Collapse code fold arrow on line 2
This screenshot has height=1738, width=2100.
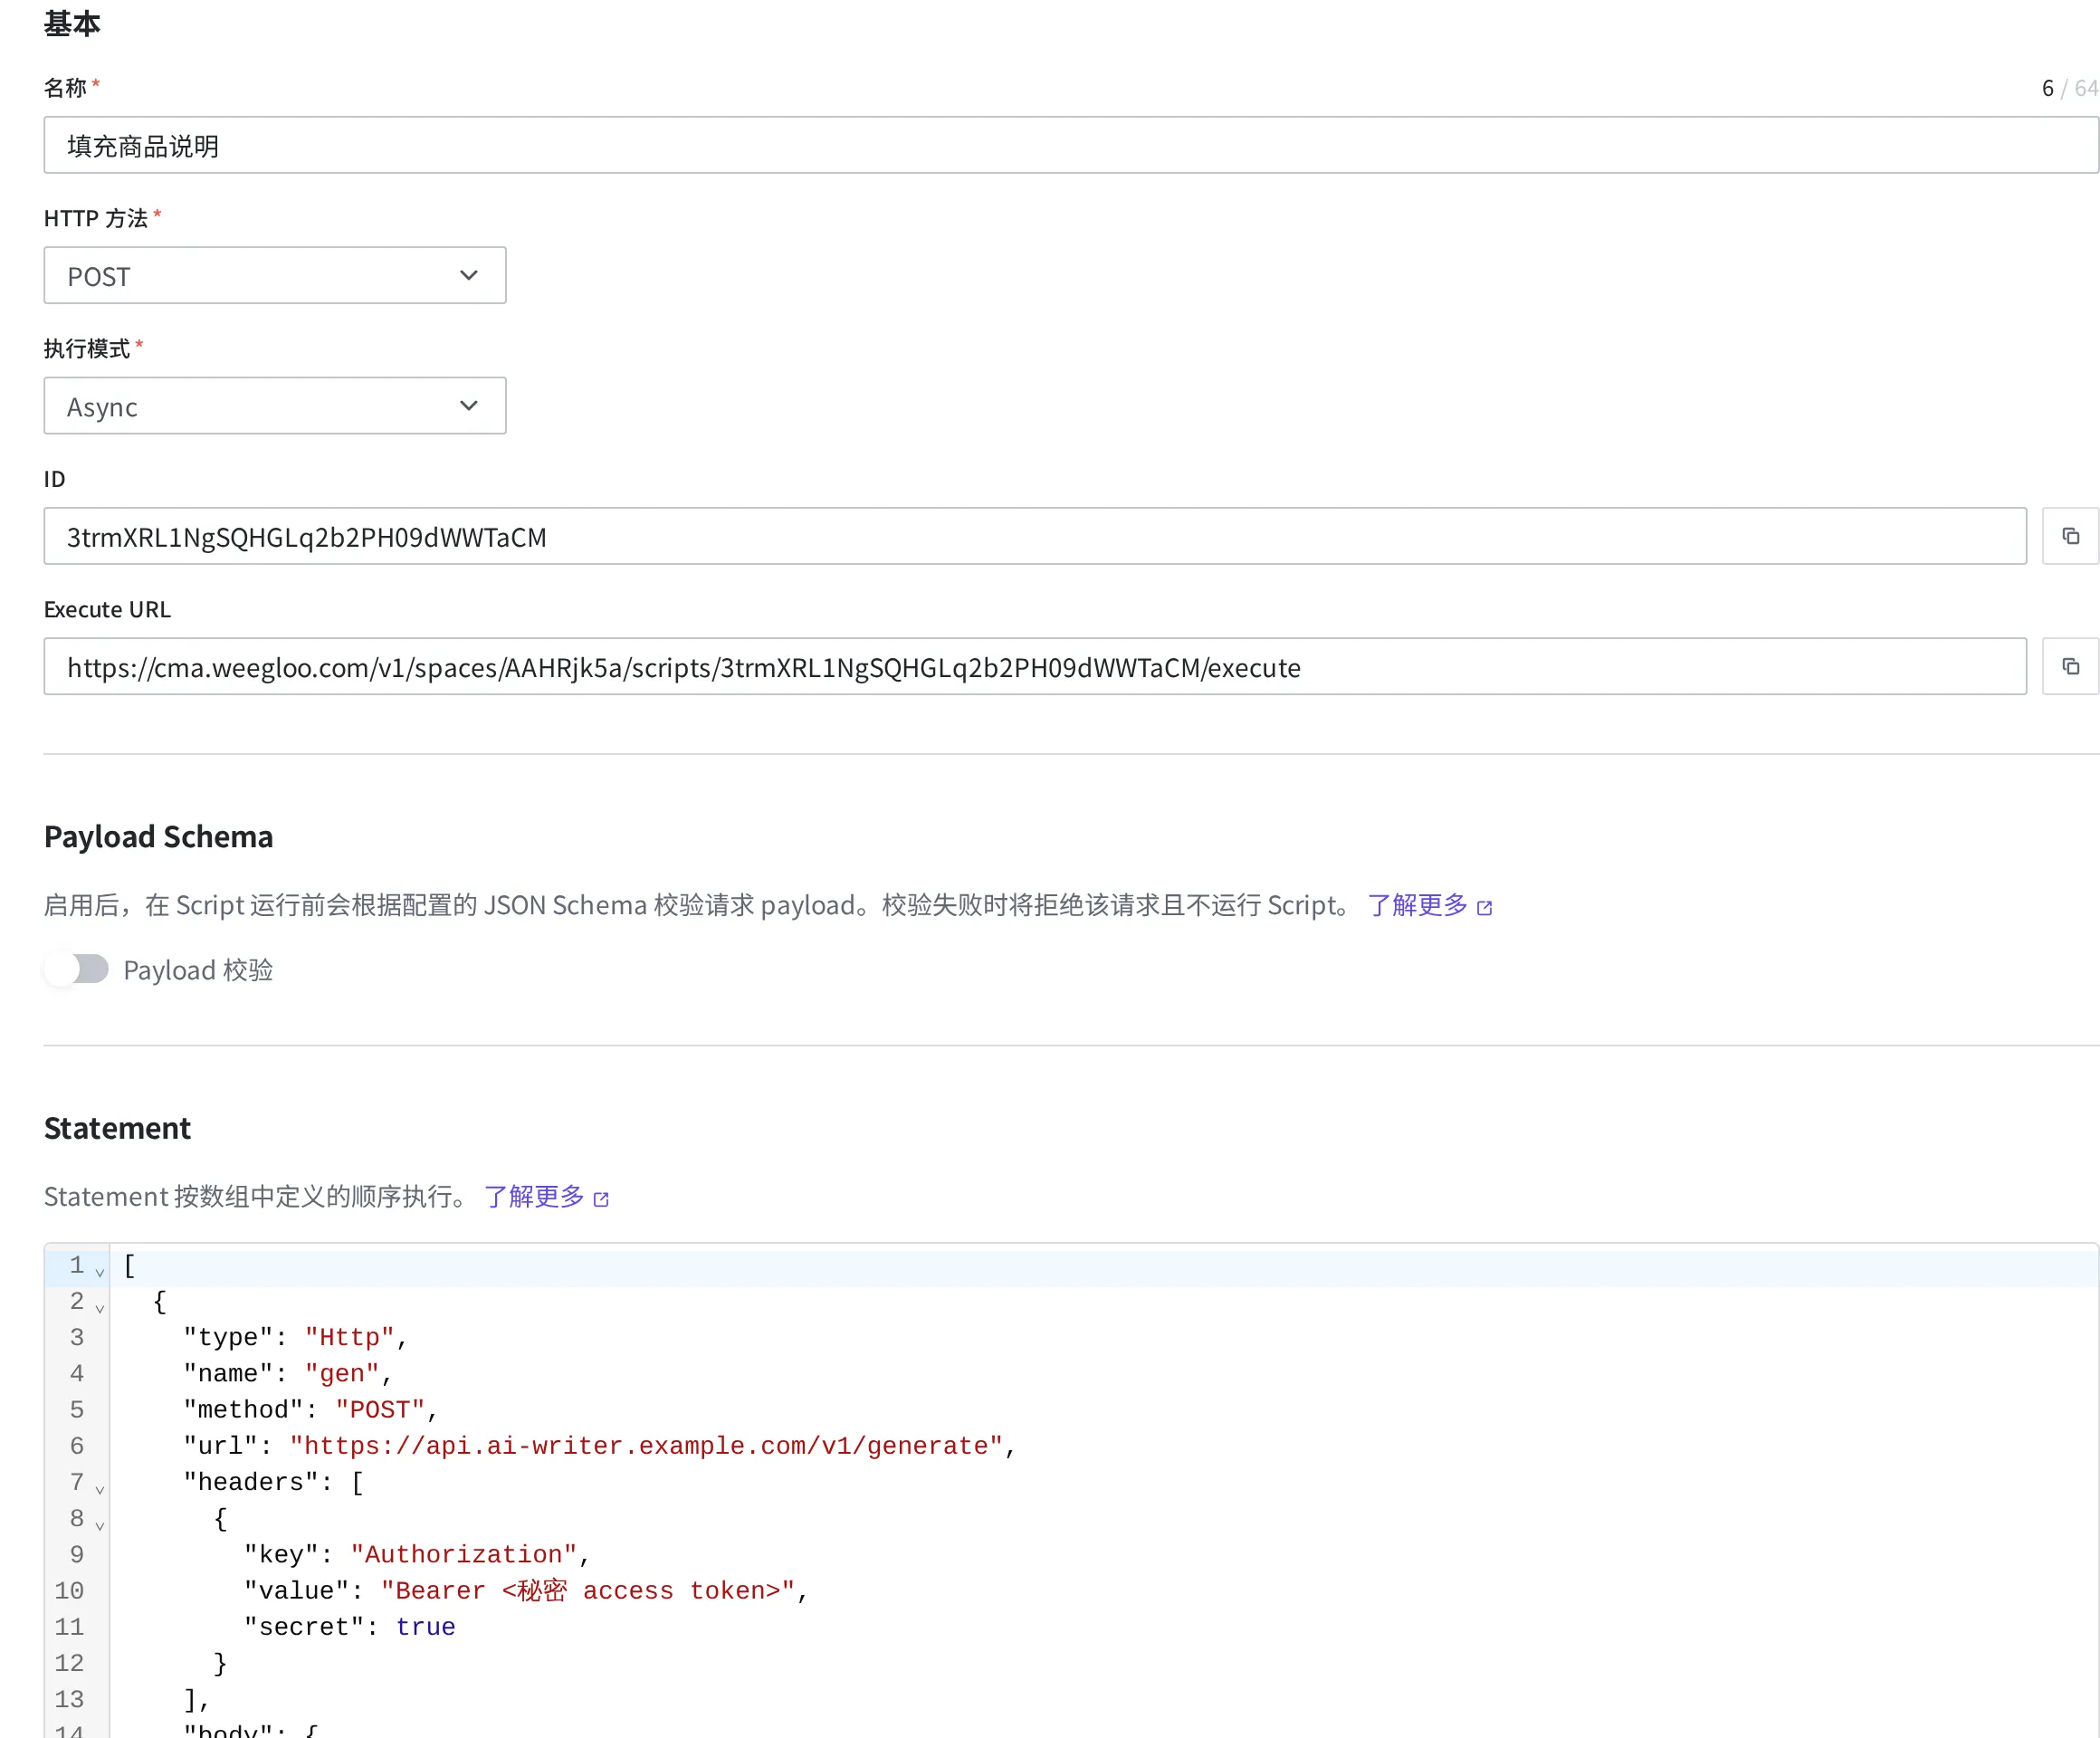(x=100, y=1308)
